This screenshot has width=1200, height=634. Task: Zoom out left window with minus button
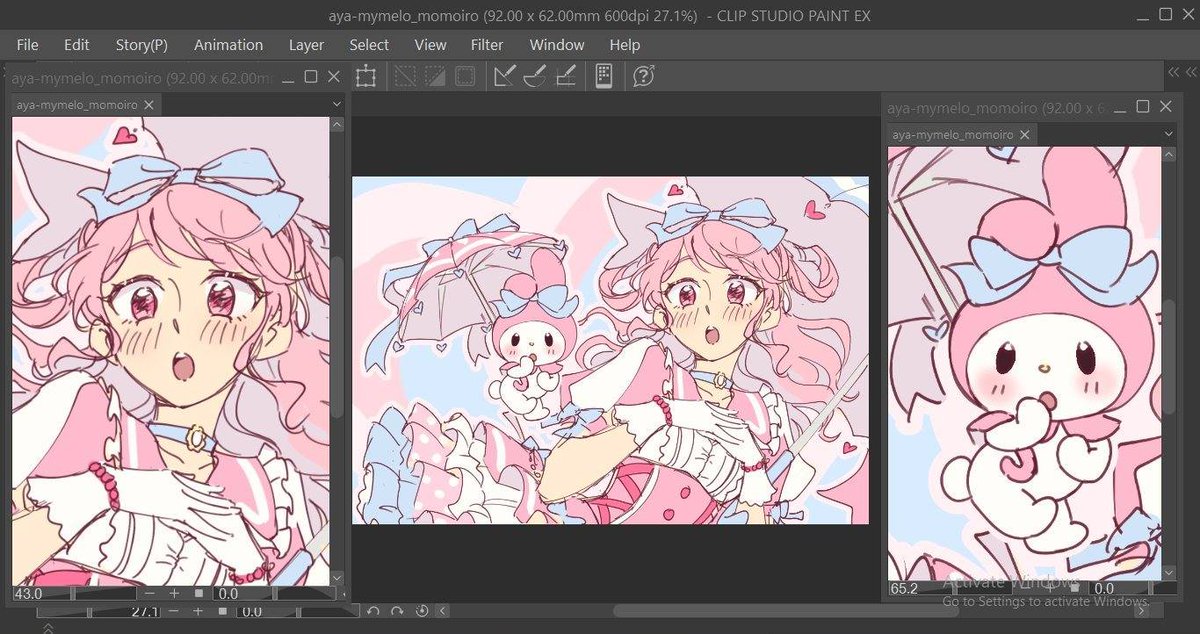[150, 594]
